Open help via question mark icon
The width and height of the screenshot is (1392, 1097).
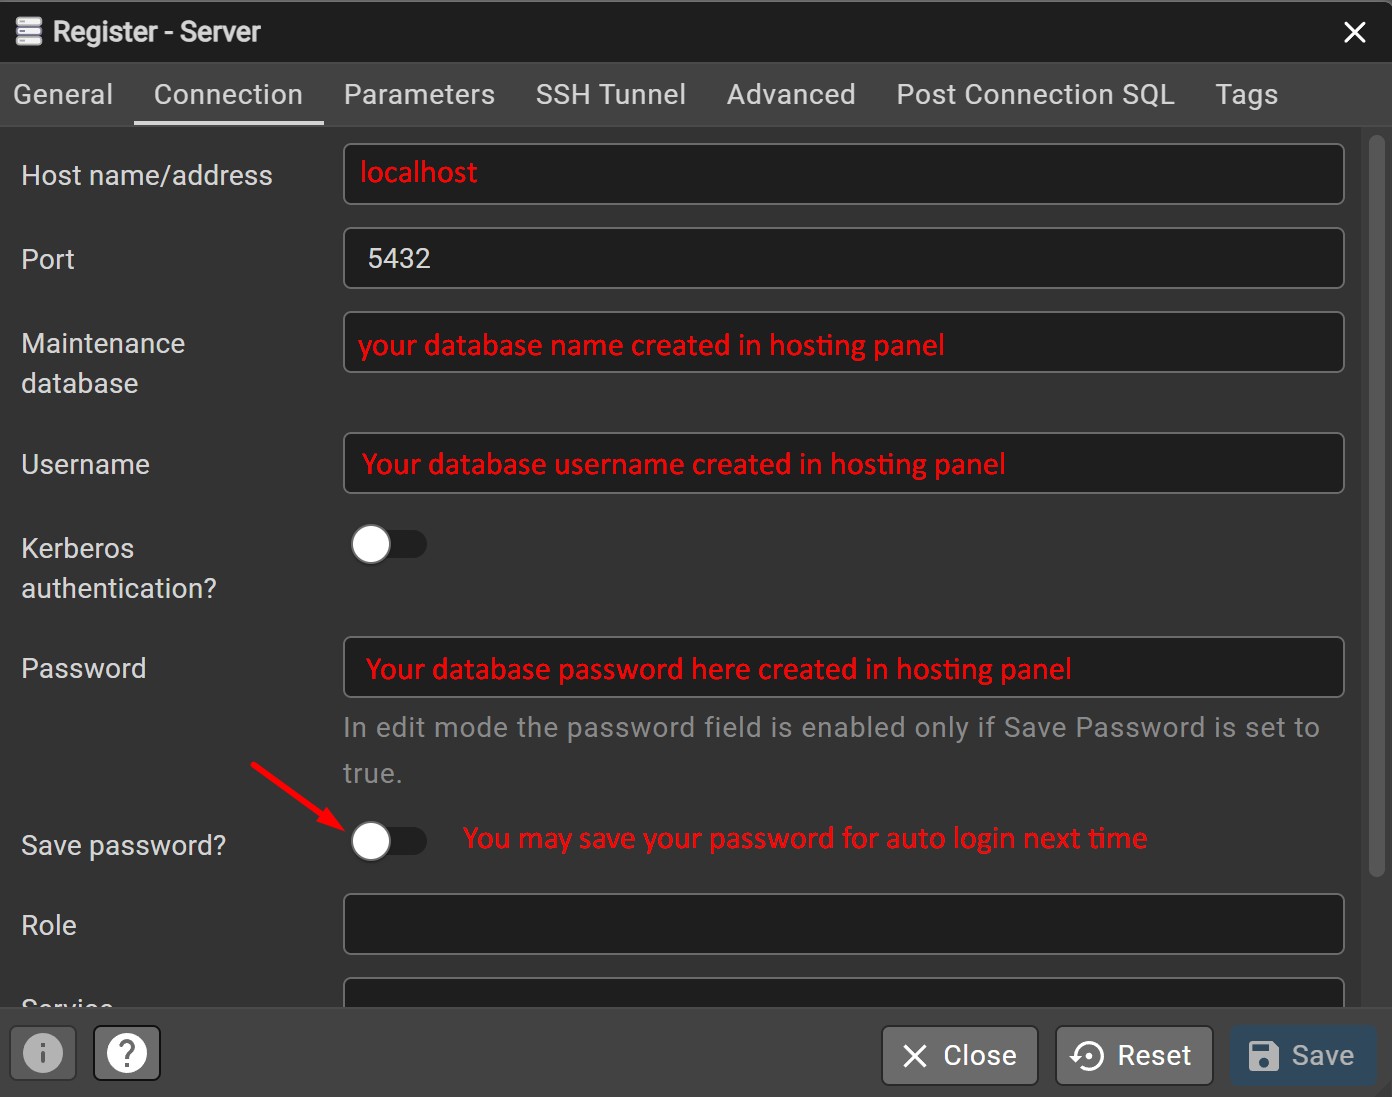[x=127, y=1053]
